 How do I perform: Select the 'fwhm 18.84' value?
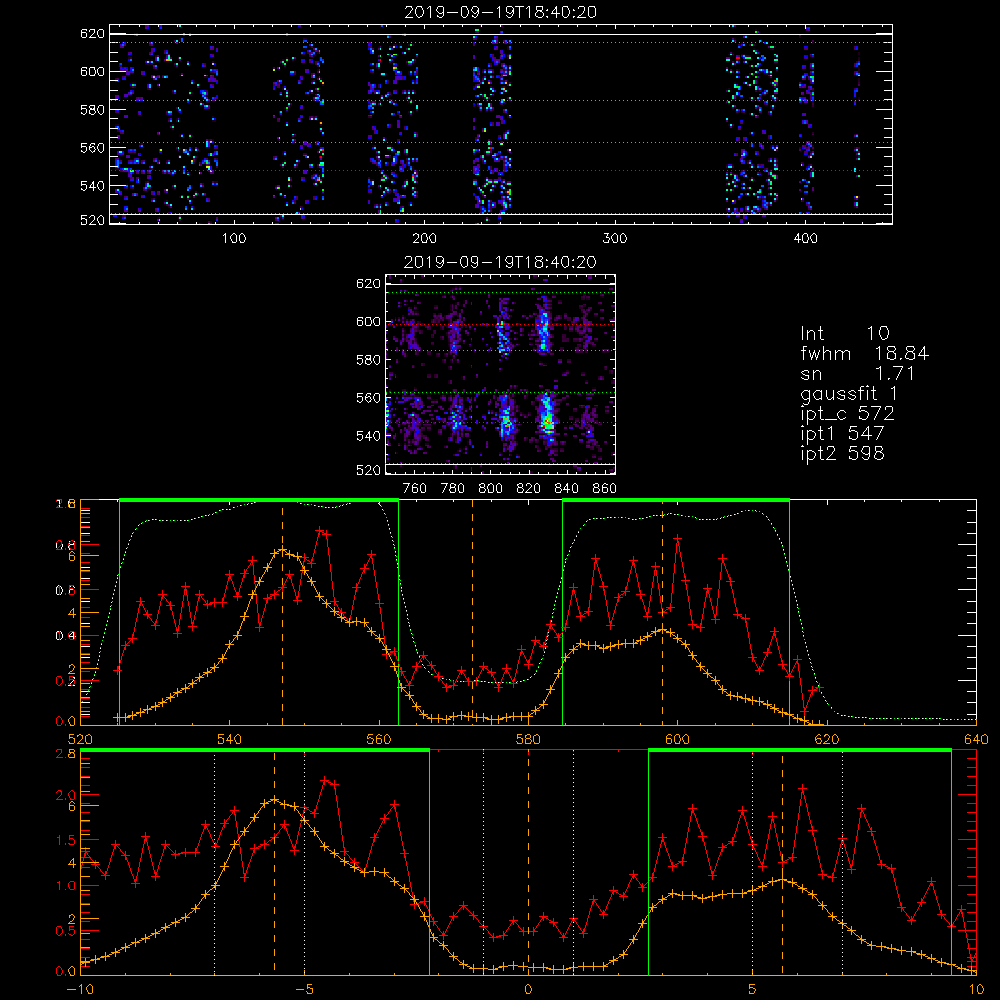[864, 353]
